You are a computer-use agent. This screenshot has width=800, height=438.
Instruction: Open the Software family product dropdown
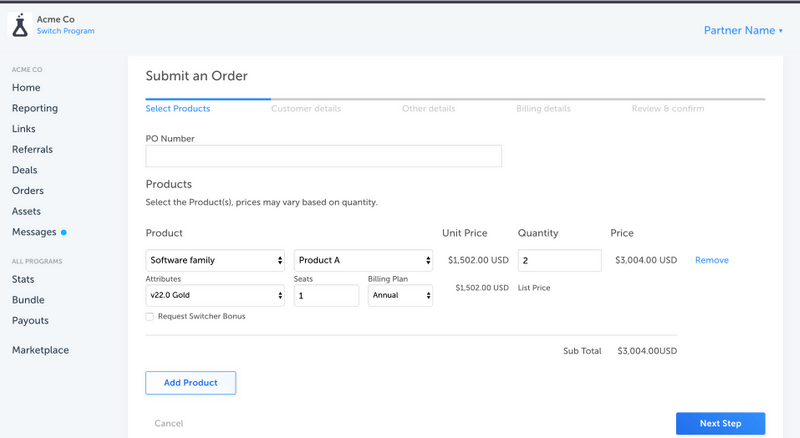[x=216, y=260]
